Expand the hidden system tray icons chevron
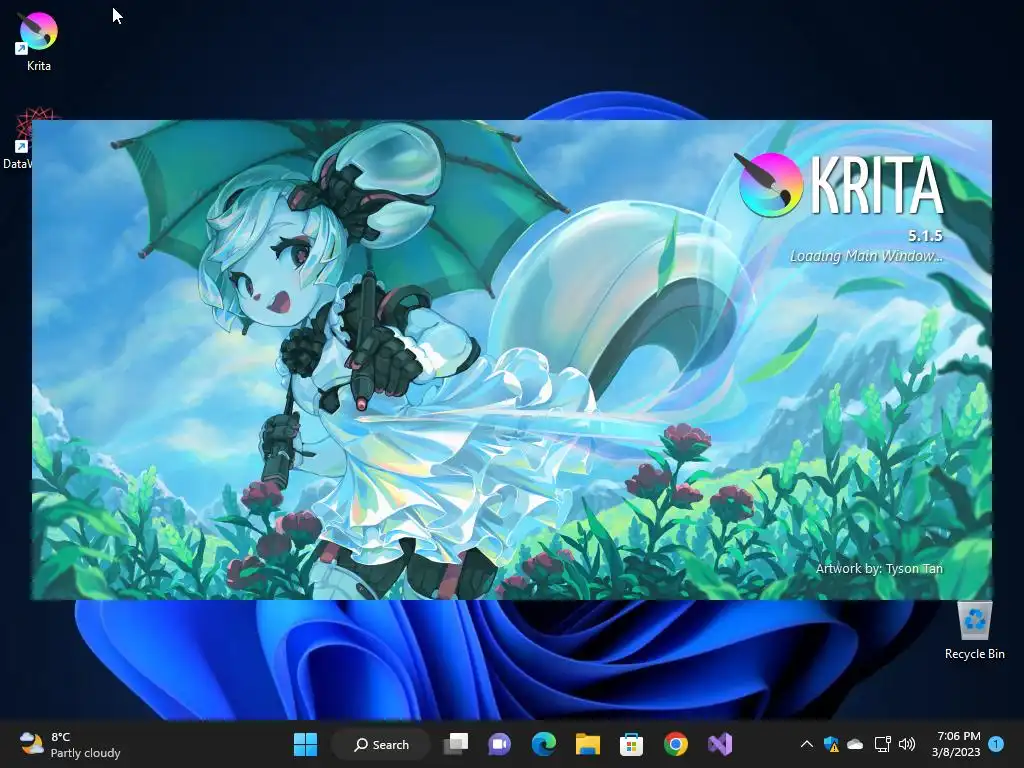Viewport: 1024px width, 768px height. [807, 744]
